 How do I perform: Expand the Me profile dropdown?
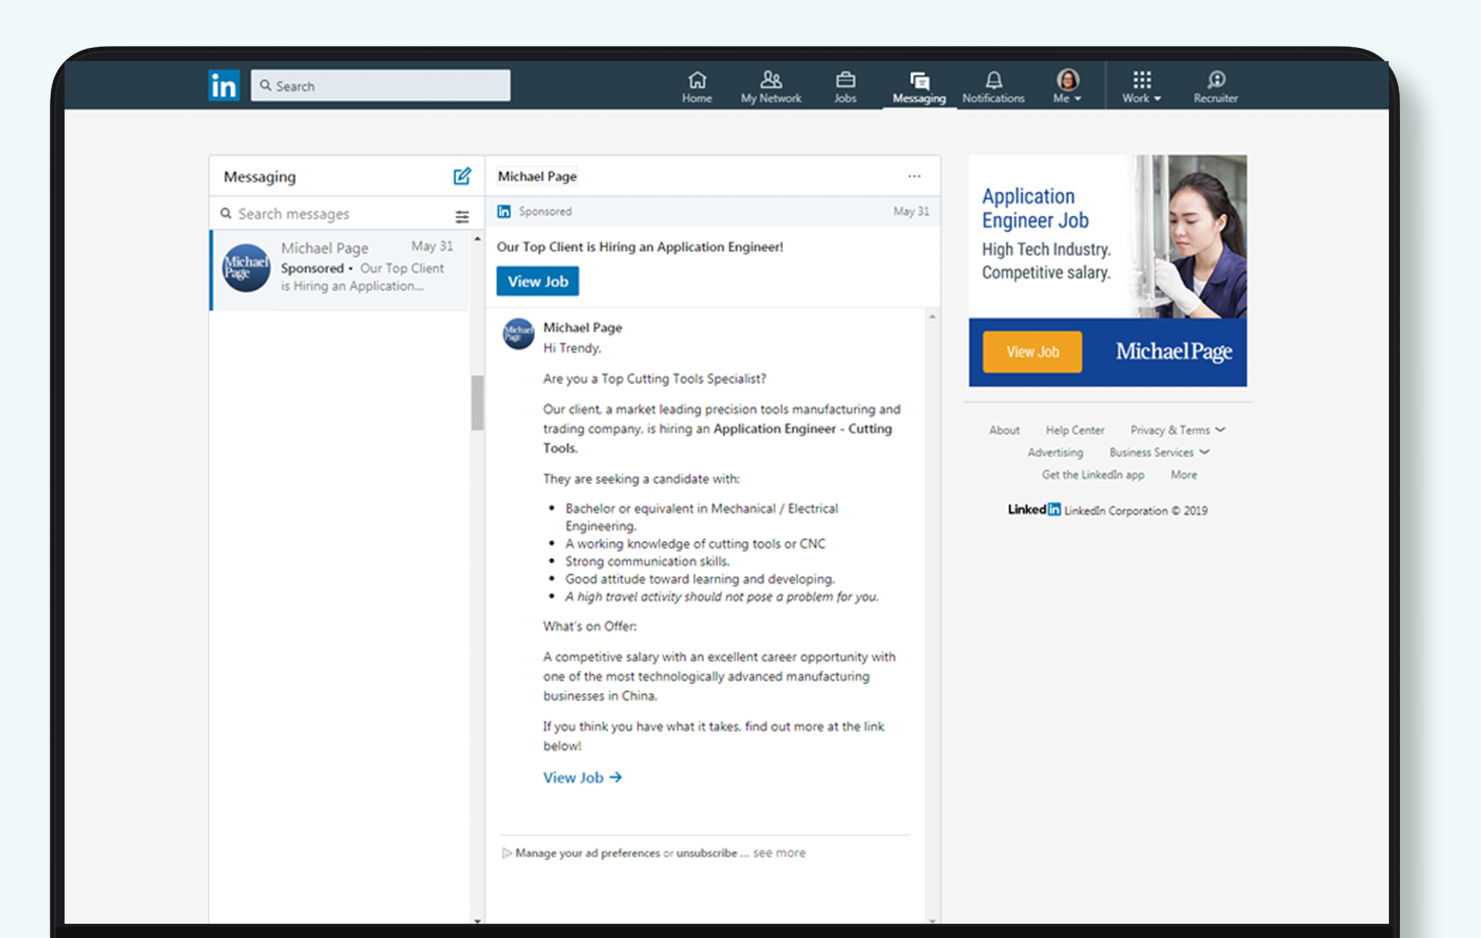(x=1067, y=86)
